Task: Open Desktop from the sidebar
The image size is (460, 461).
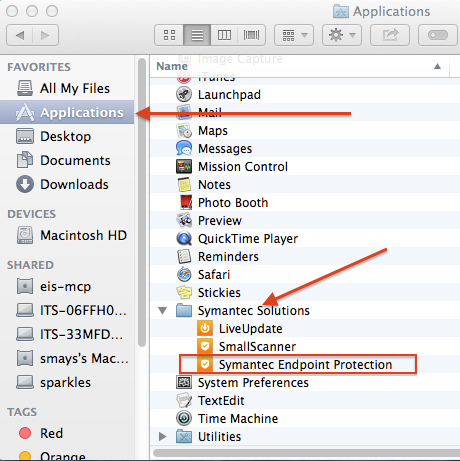Action: [67, 137]
